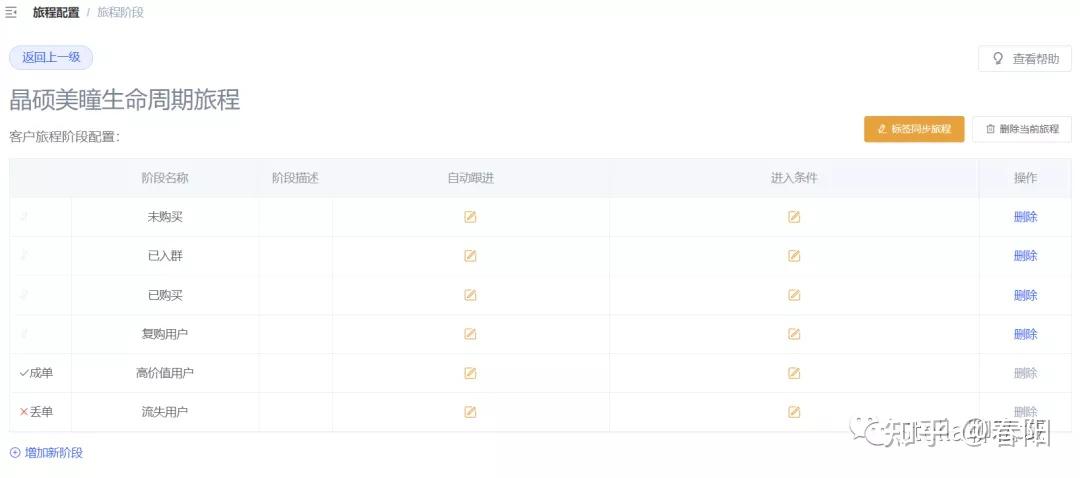Click the sidebar collapse menu icon
Viewport: 1080px width, 478px height.
click(x=11, y=13)
